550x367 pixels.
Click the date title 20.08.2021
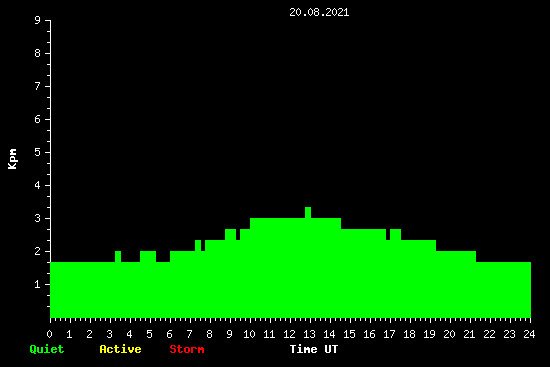pyautogui.click(x=319, y=12)
